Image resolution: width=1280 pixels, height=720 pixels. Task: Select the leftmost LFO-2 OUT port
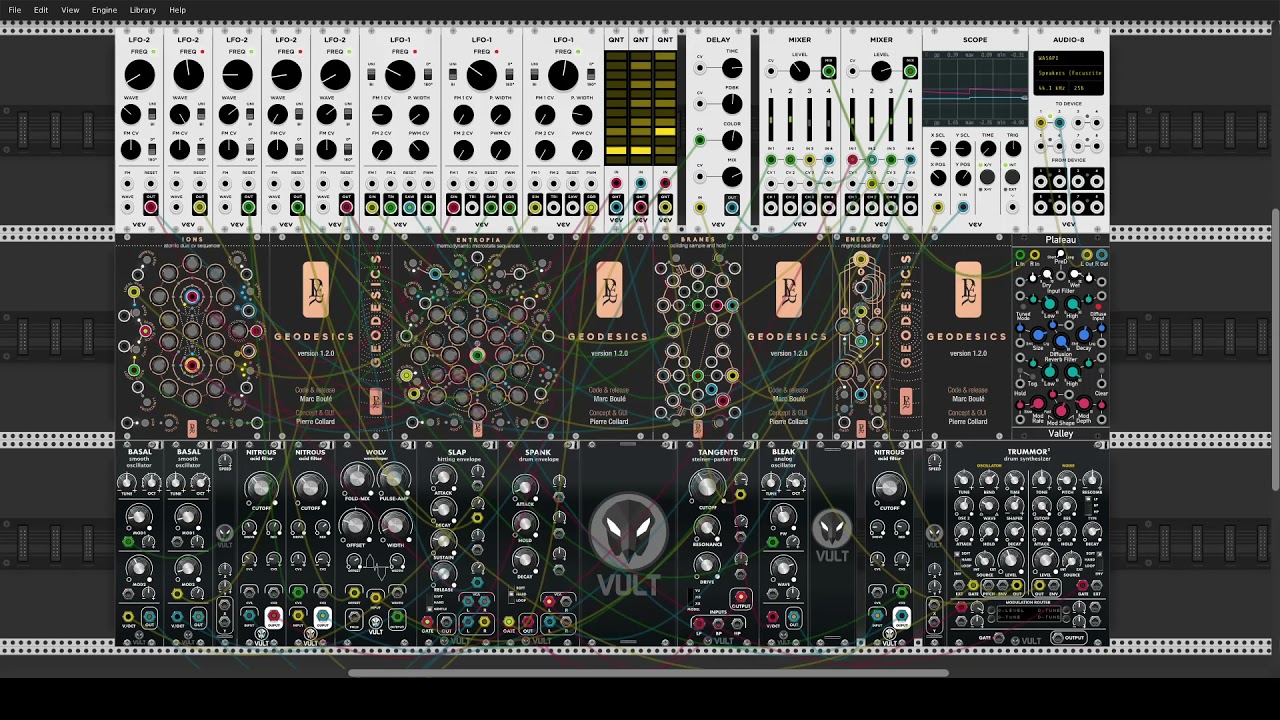(x=151, y=206)
